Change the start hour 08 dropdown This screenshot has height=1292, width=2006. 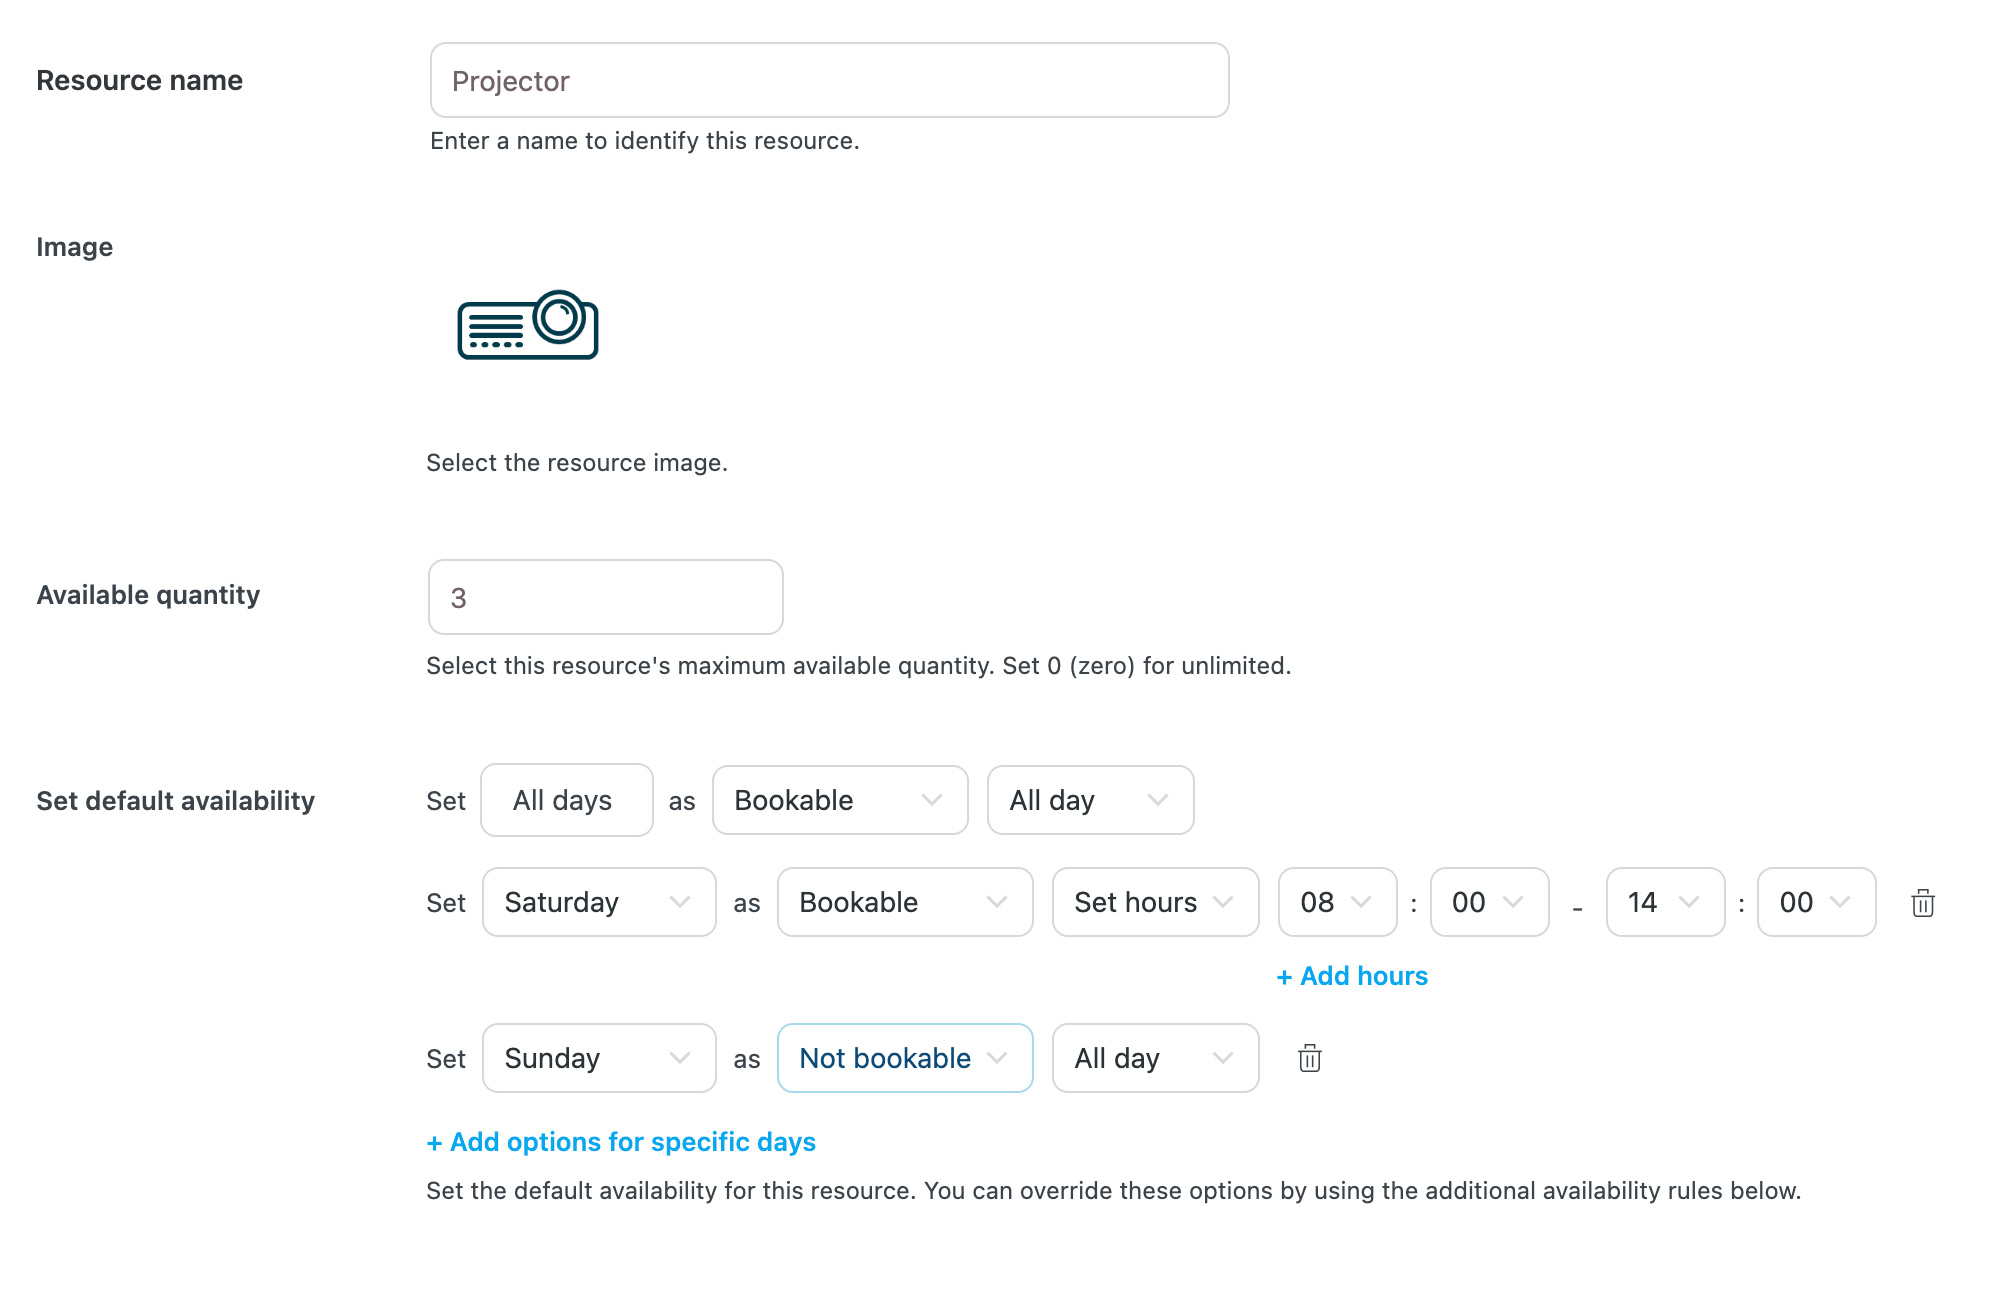click(1336, 902)
